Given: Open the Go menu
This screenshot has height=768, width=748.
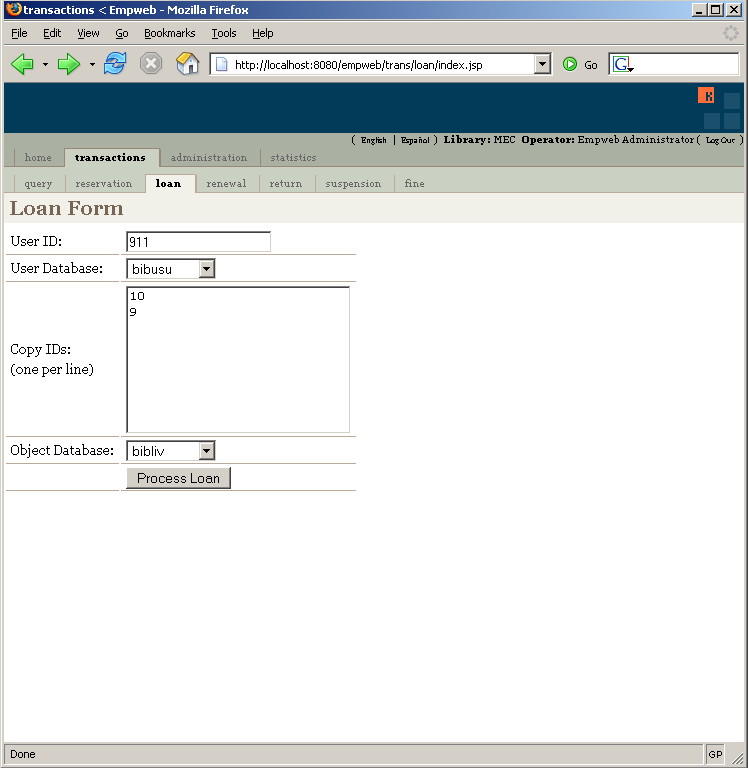Looking at the screenshot, I should (x=121, y=33).
